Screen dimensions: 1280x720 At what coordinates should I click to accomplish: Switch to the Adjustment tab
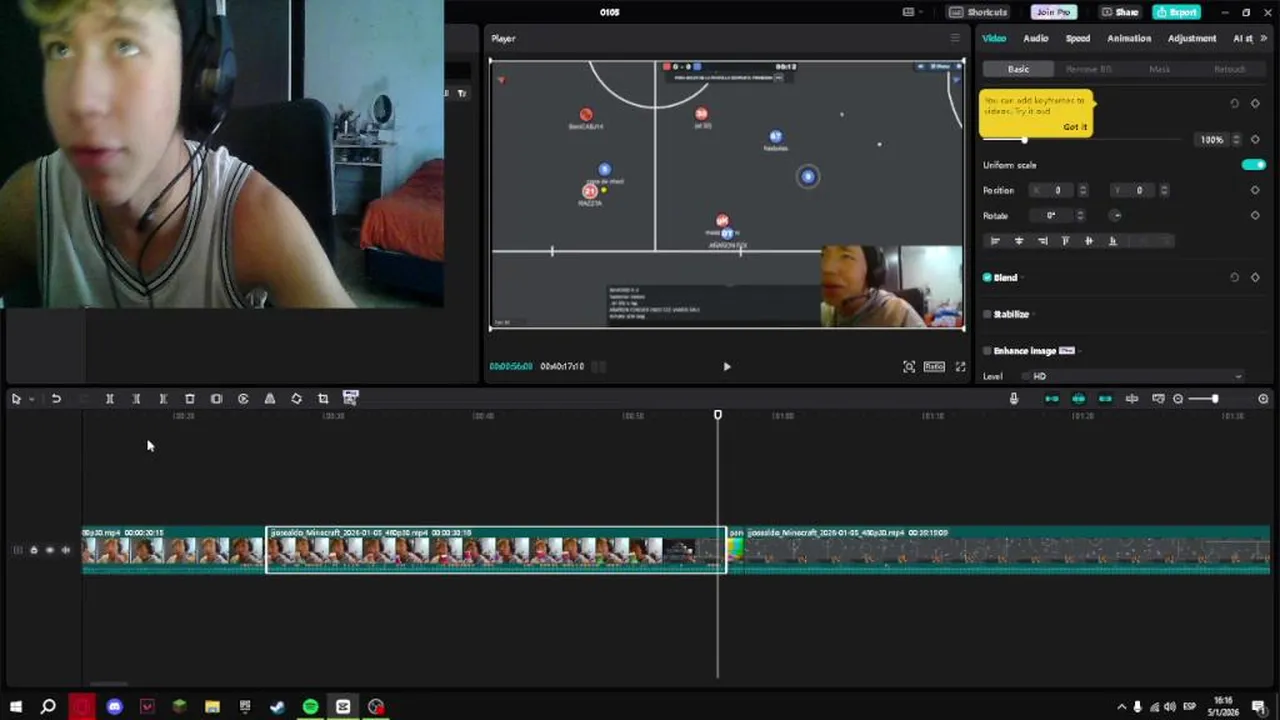coord(1192,39)
